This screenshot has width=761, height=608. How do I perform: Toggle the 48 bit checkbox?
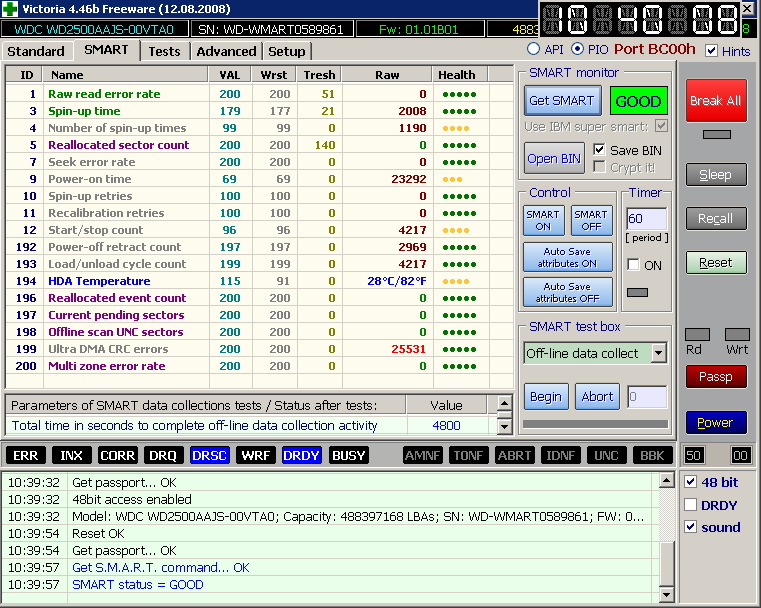(691, 482)
